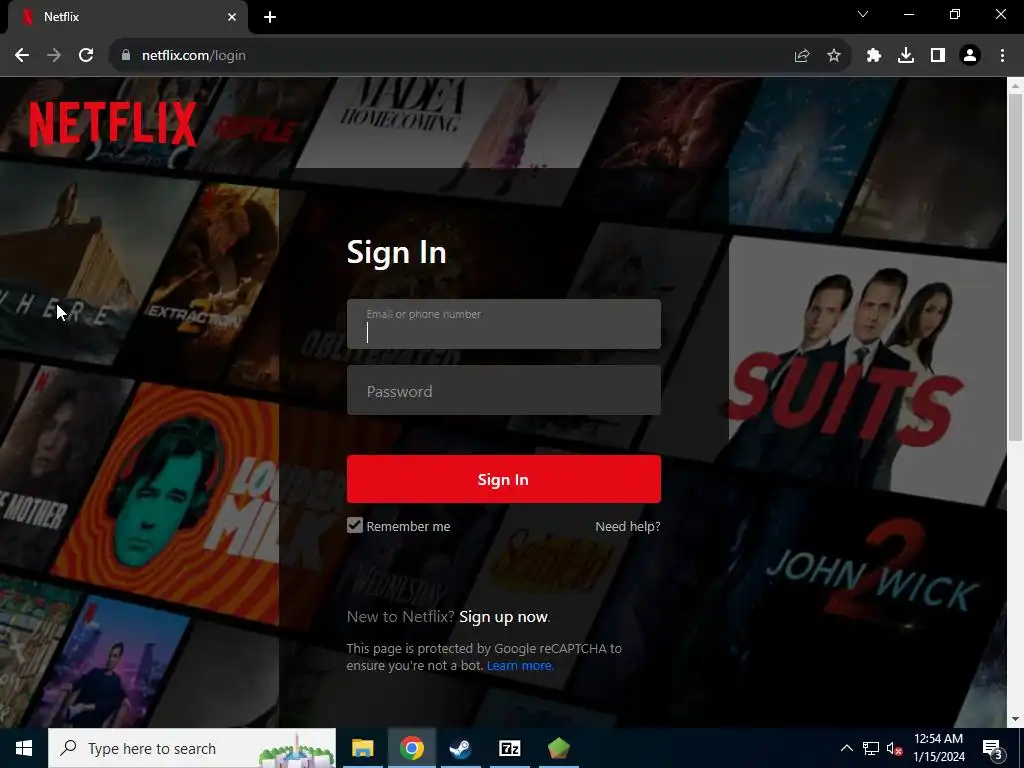Focus the Email or phone number field
This screenshot has width=1024, height=768.
click(504, 324)
